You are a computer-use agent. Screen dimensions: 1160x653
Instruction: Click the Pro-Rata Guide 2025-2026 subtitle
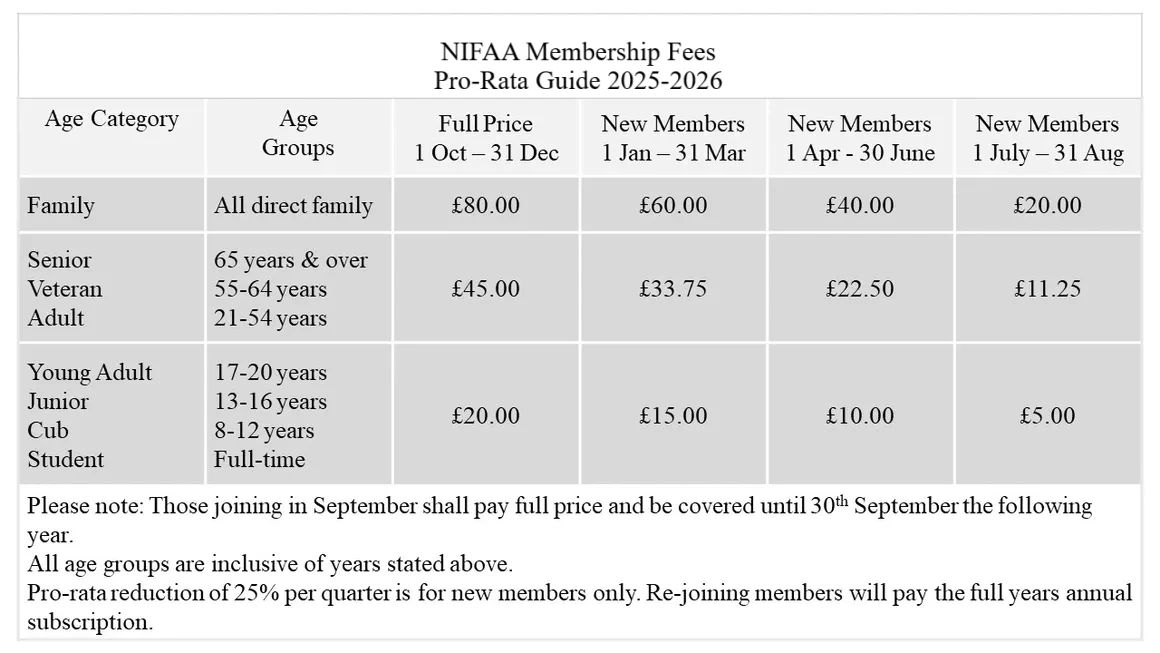[x=578, y=80]
